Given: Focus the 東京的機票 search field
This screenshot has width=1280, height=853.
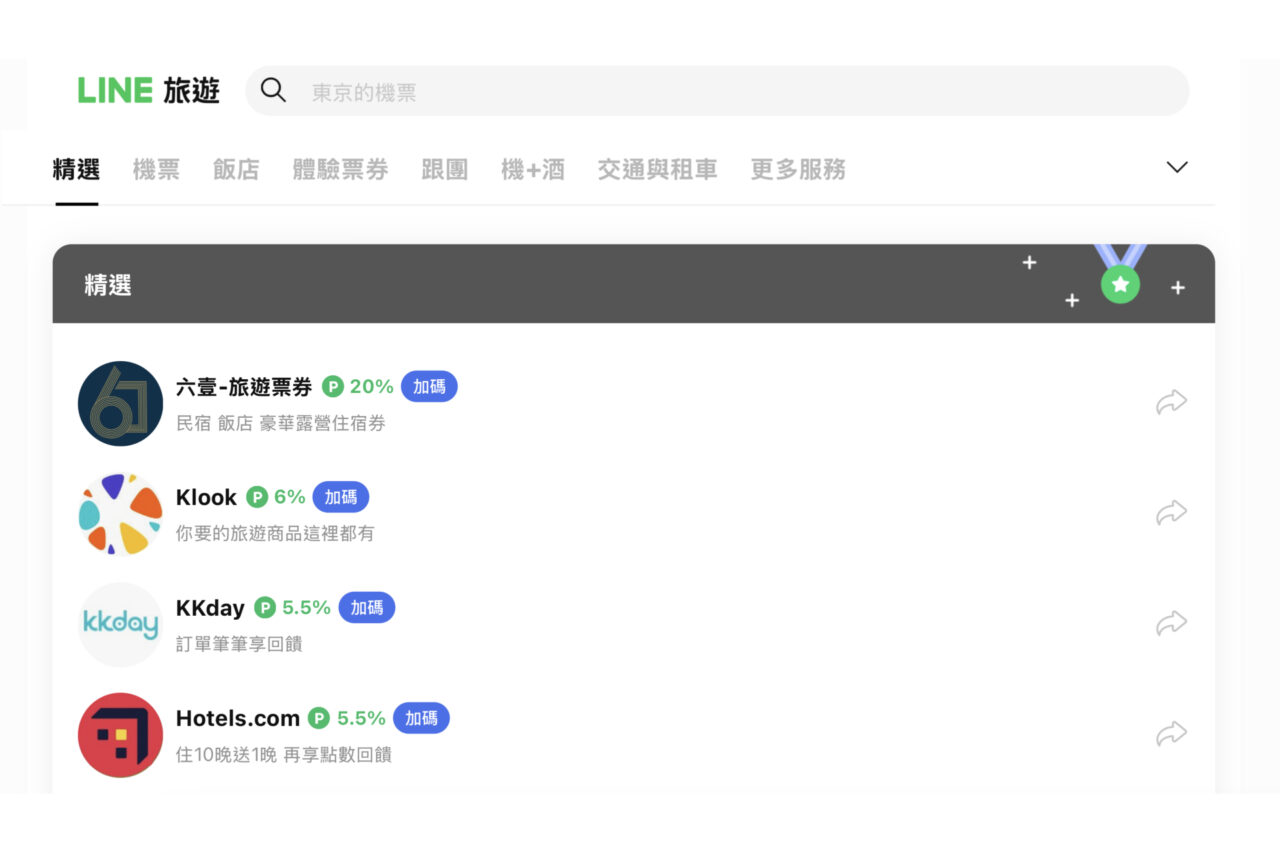Looking at the screenshot, I should click(x=717, y=91).
